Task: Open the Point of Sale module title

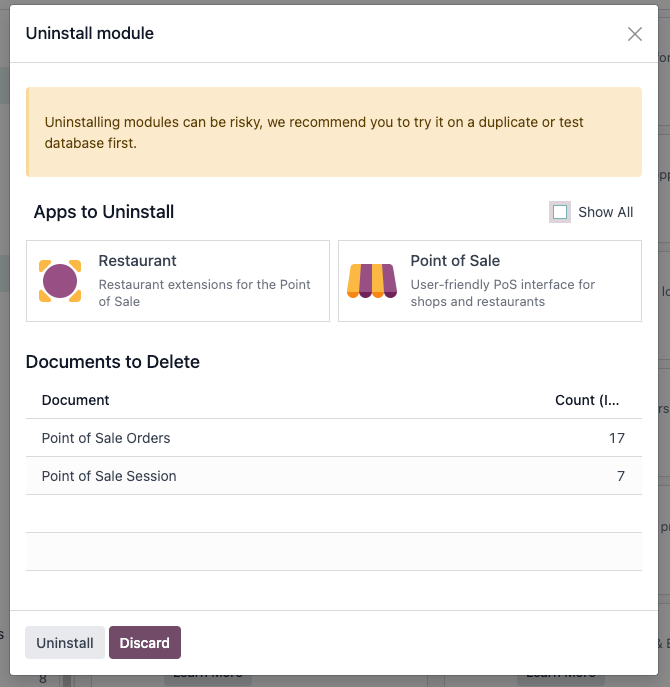Action: [x=455, y=261]
